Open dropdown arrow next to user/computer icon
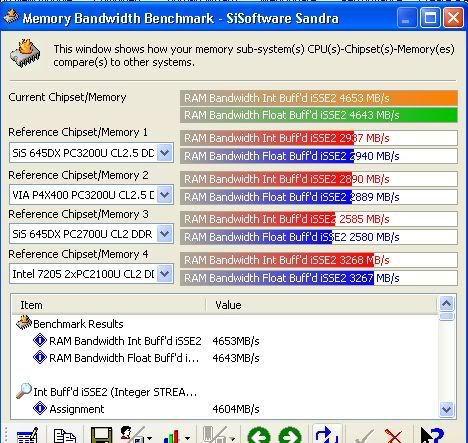Screen dimensions: 468x443 [149, 438]
